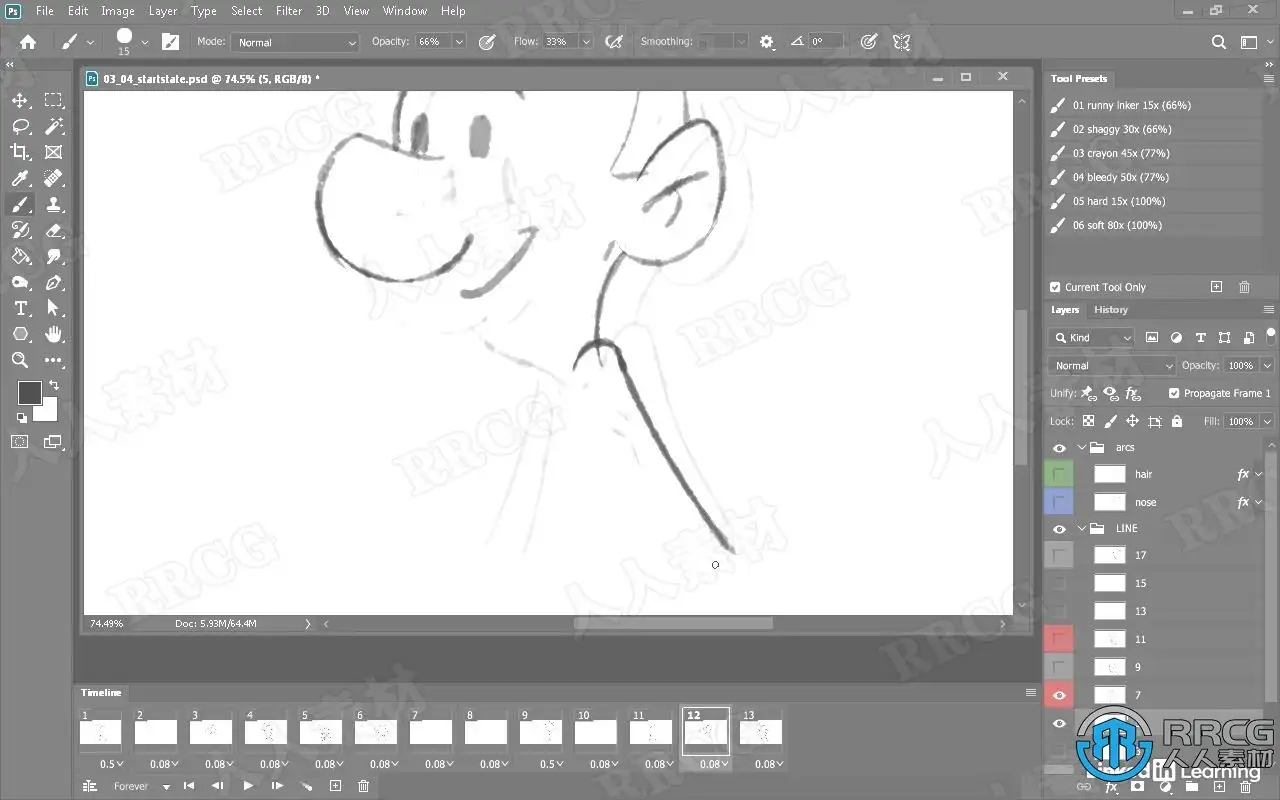Open the layer blend mode Normal dropdown

click(1112, 365)
